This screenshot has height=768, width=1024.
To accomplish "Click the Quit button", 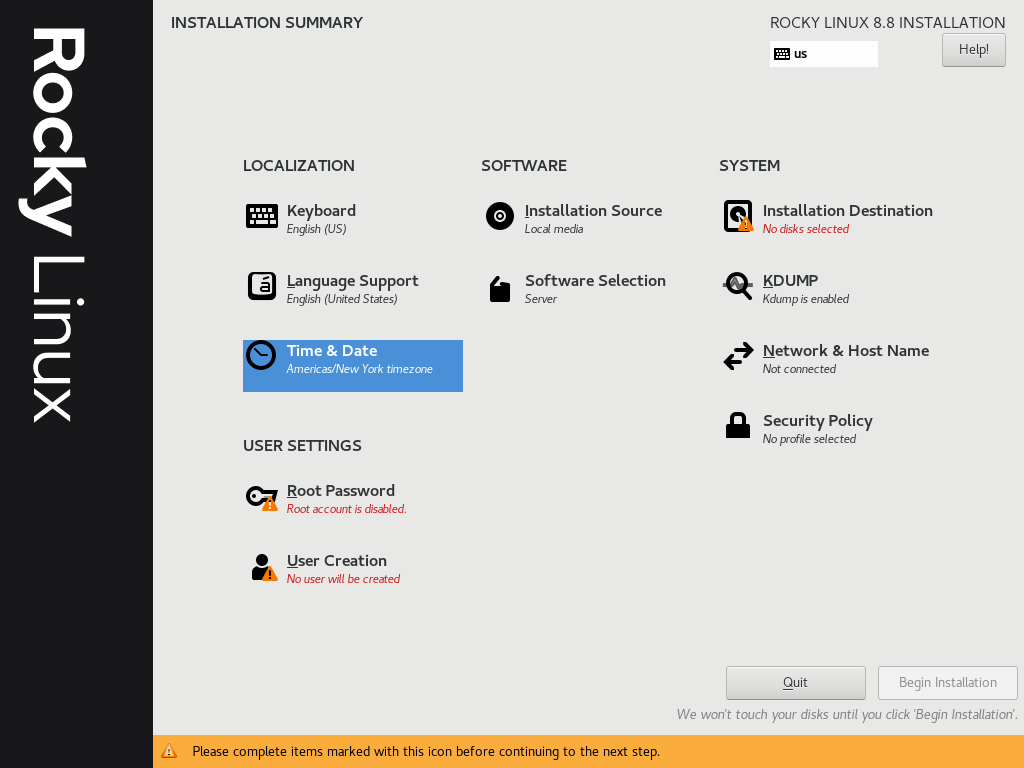I will tap(795, 682).
